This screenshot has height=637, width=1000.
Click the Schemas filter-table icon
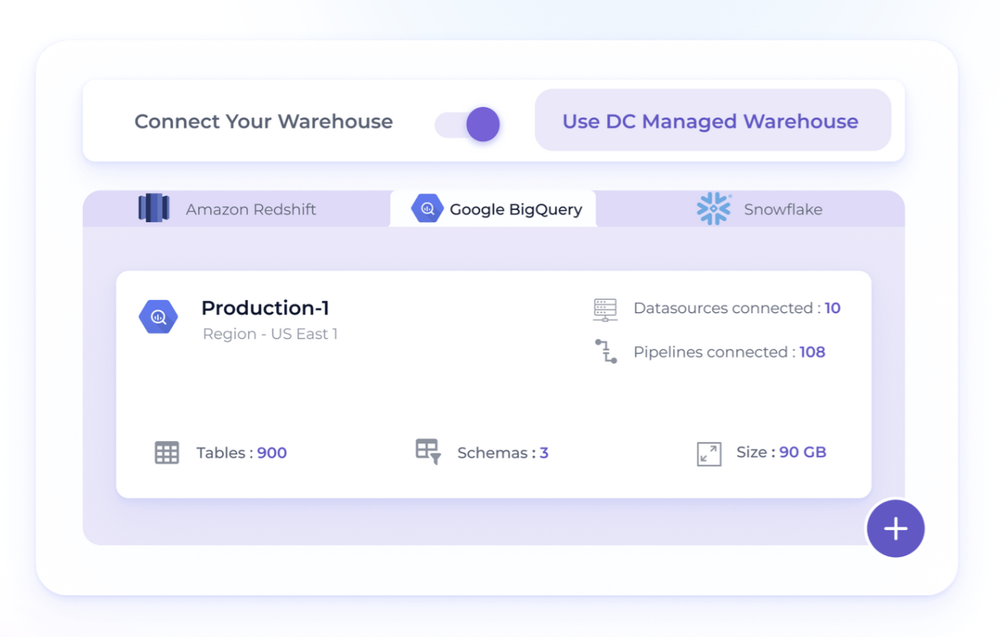point(428,451)
